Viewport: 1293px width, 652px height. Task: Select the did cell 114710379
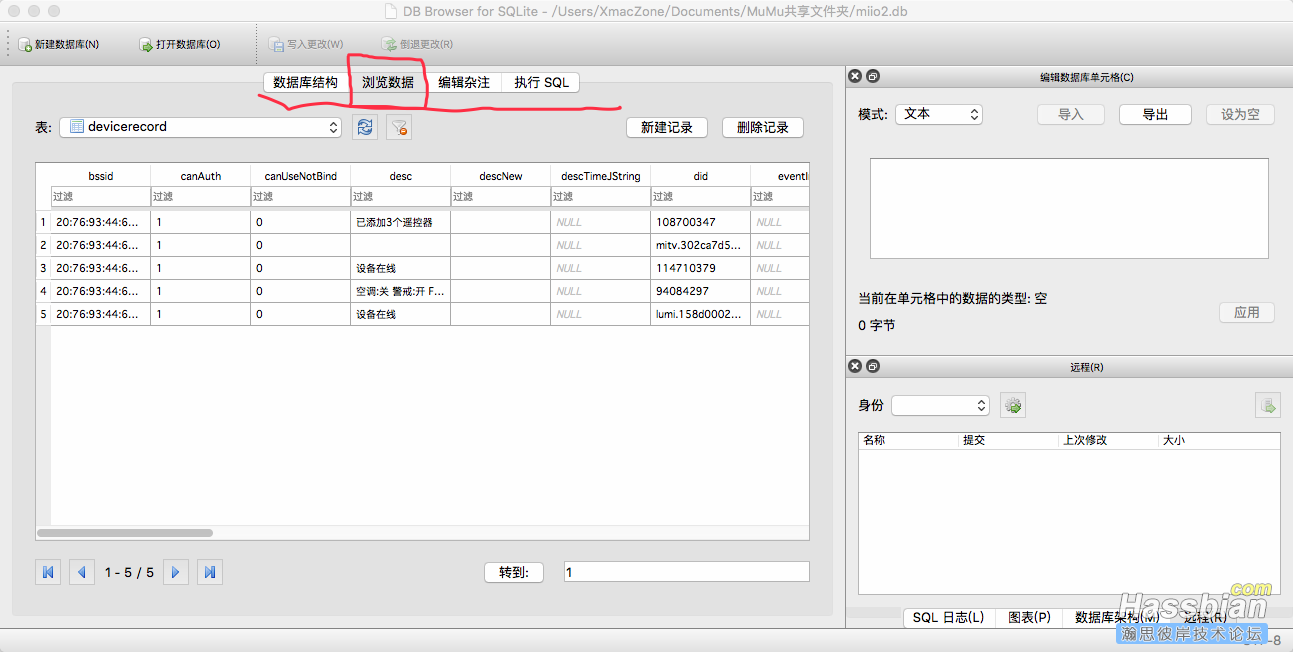coord(701,268)
